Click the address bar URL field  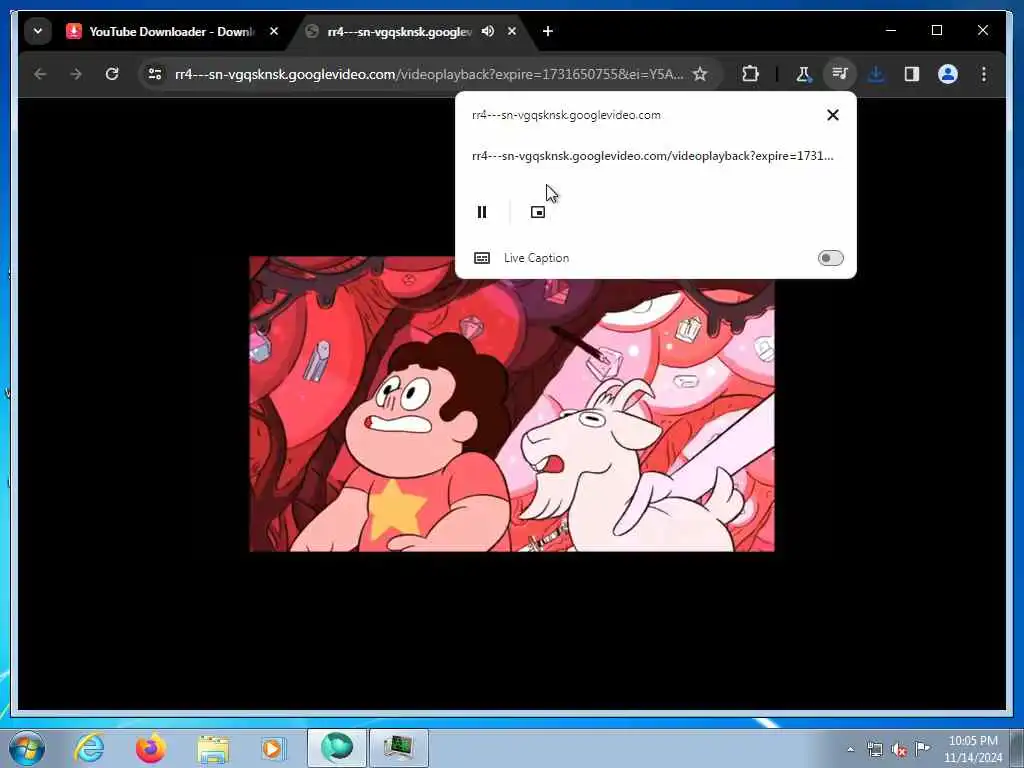point(429,74)
